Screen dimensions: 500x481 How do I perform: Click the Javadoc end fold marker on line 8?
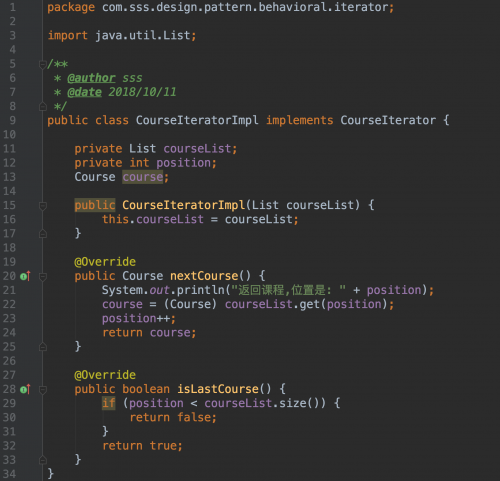coord(43,106)
